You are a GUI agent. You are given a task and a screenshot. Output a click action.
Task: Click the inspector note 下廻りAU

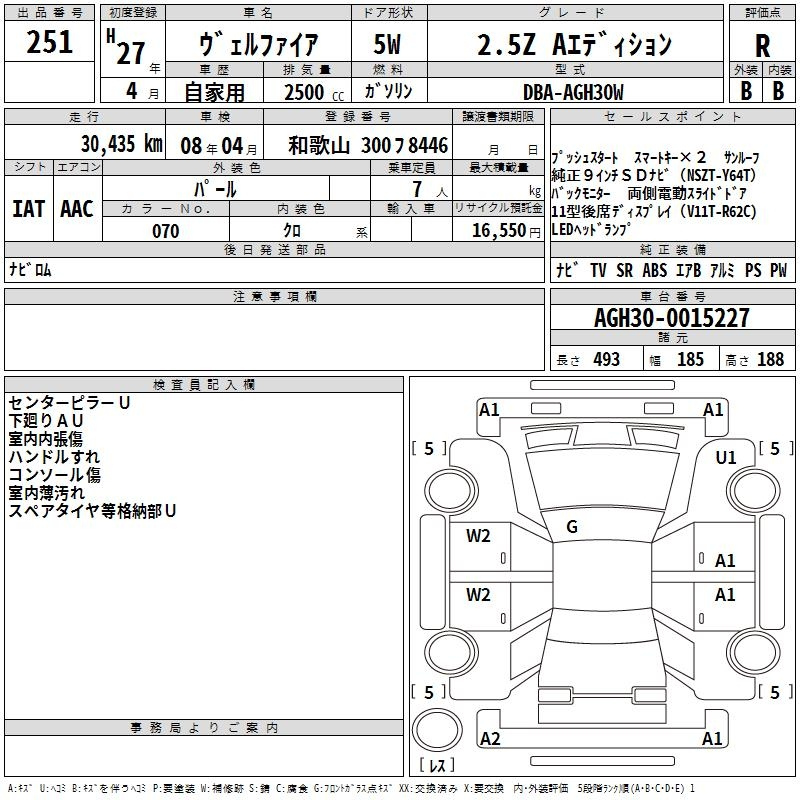46,421
